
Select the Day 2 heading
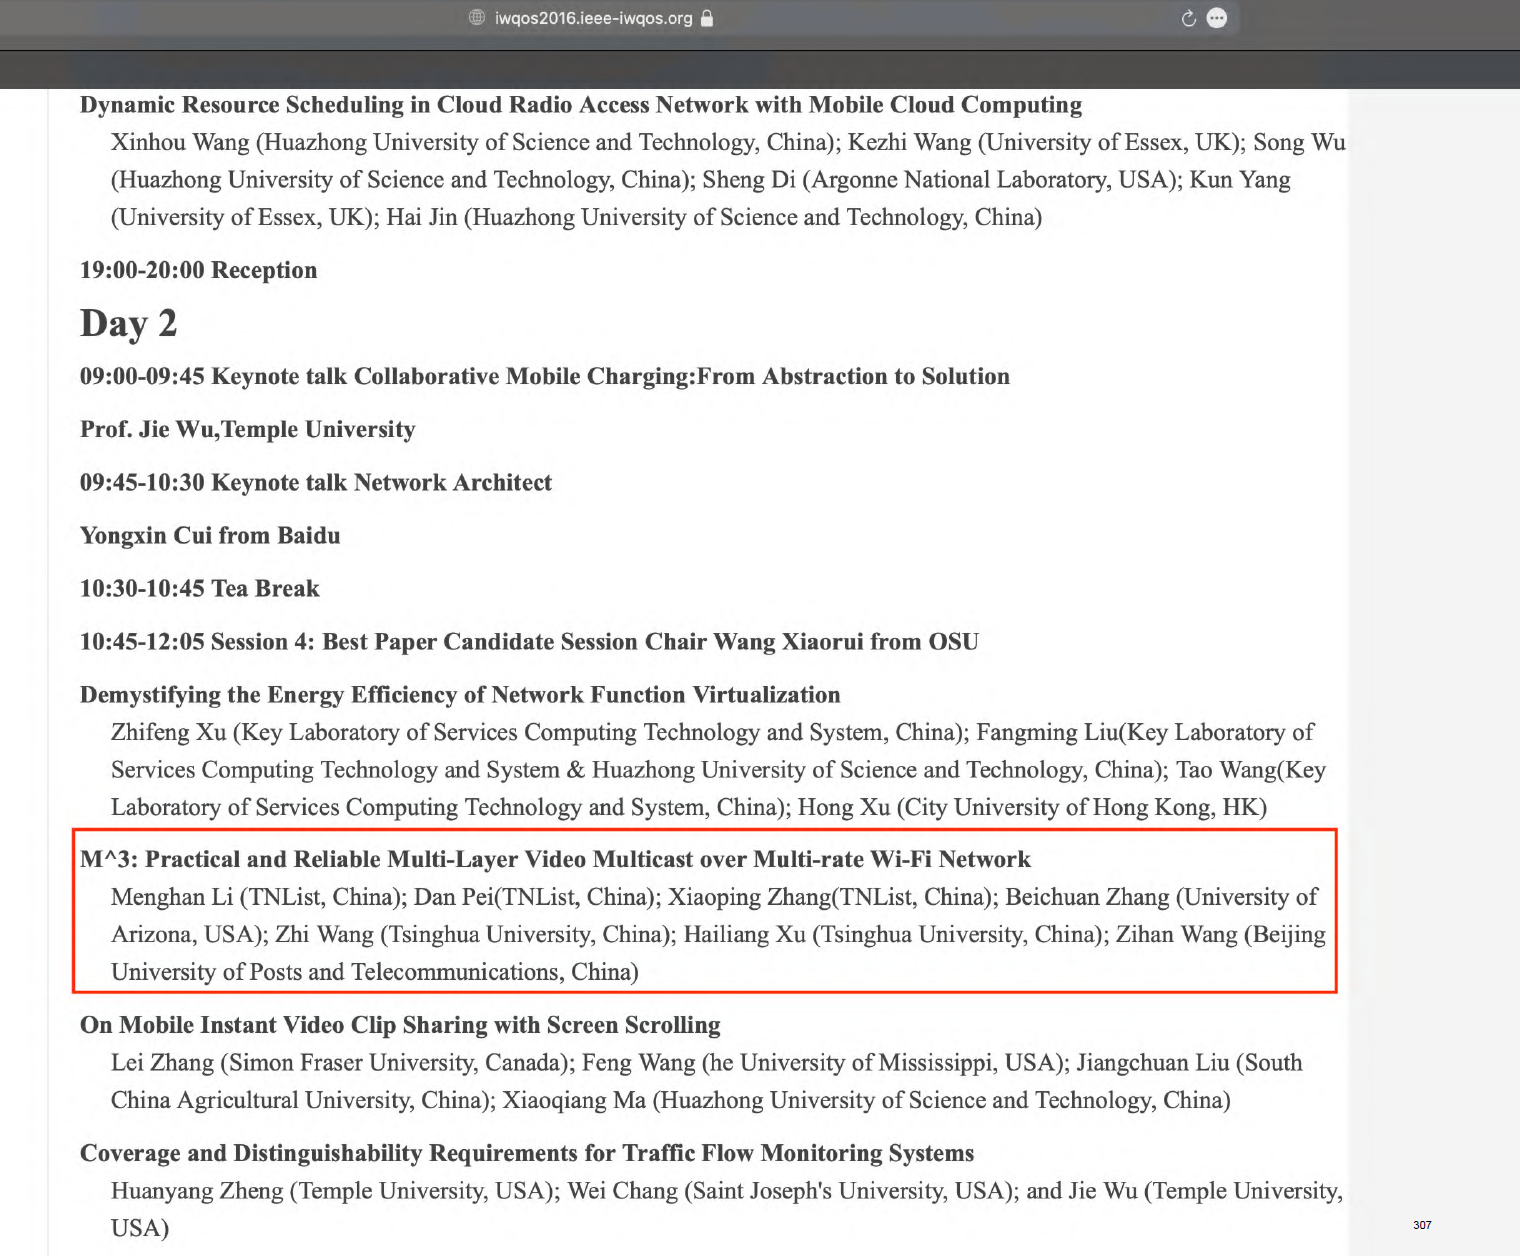pyautogui.click(x=129, y=322)
